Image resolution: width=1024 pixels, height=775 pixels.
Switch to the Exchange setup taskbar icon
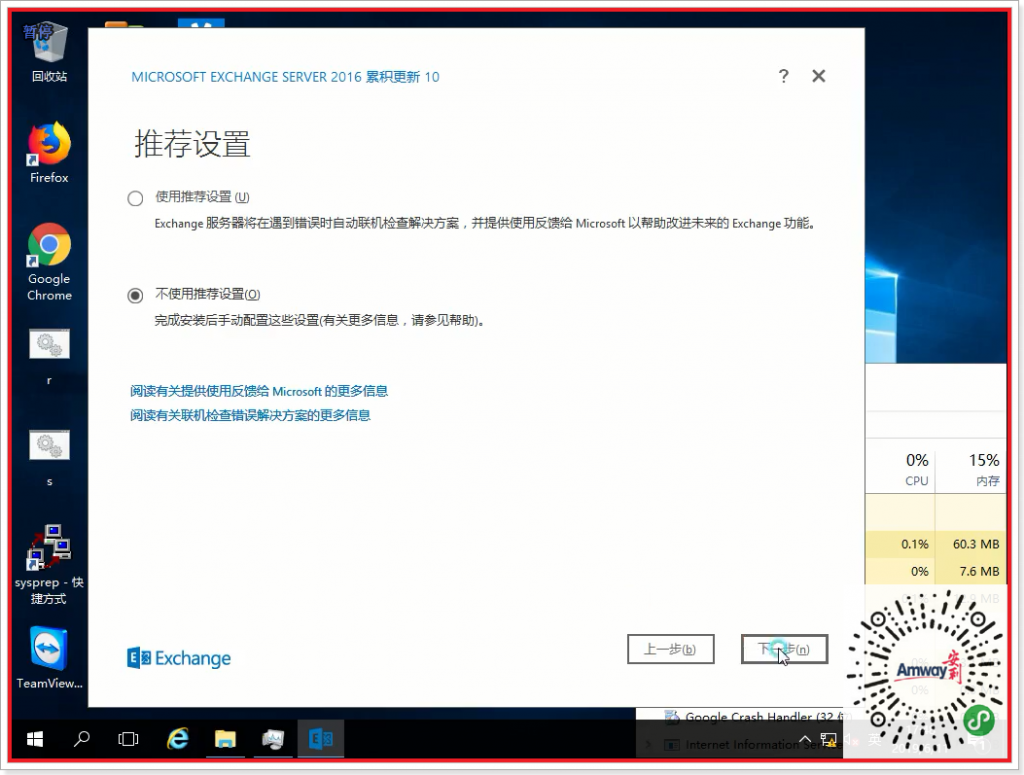pyautogui.click(x=321, y=738)
